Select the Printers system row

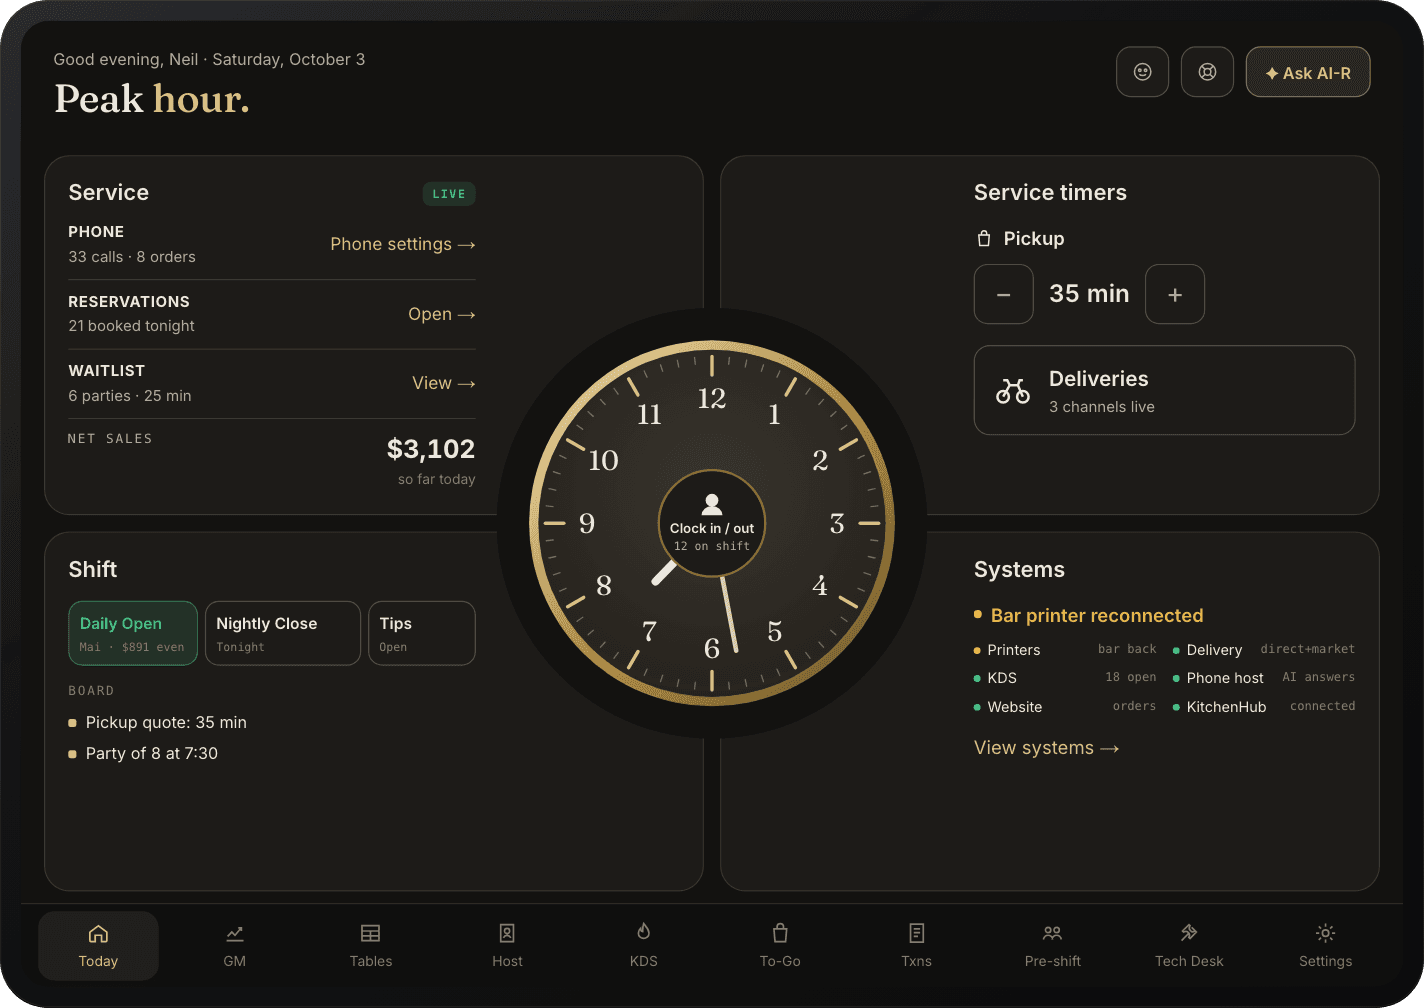pyautogui.click(x=1065, y=650)
